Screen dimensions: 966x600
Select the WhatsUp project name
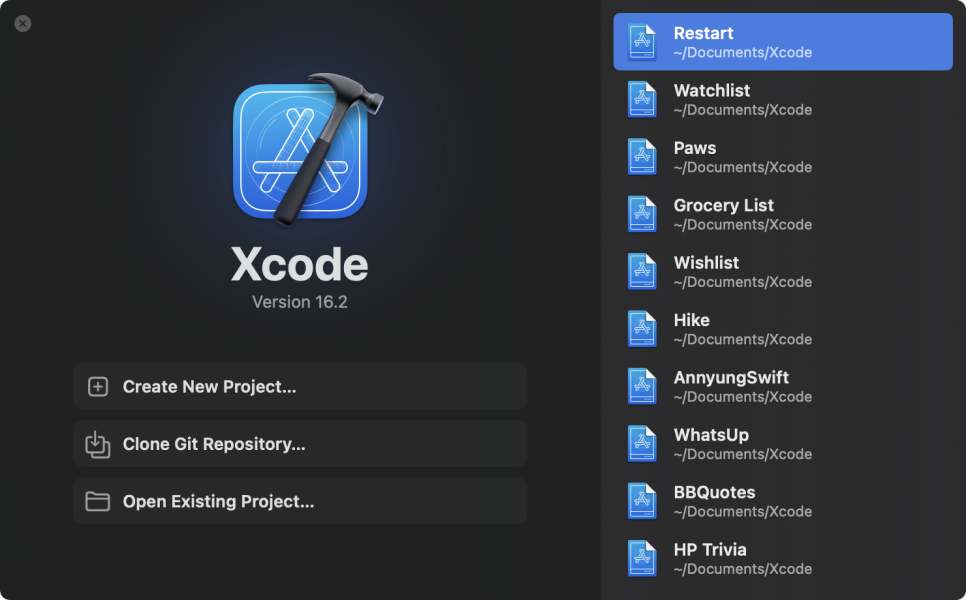(711, 435)
